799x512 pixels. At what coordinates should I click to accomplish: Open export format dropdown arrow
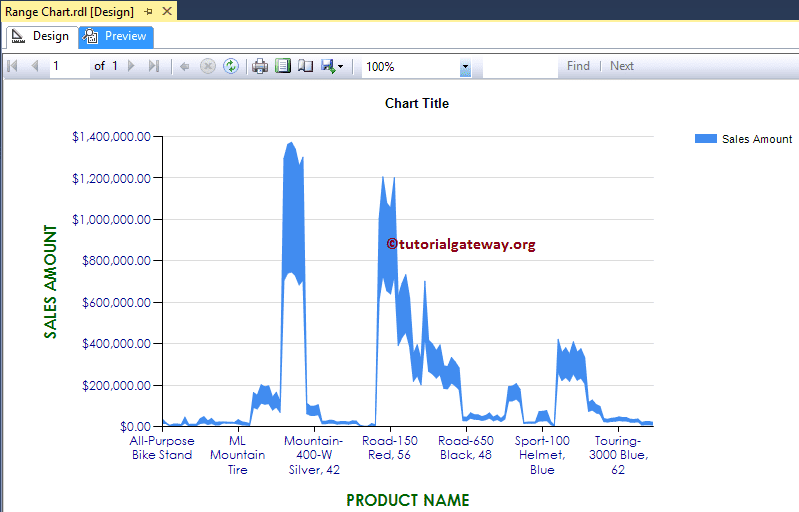340,67
